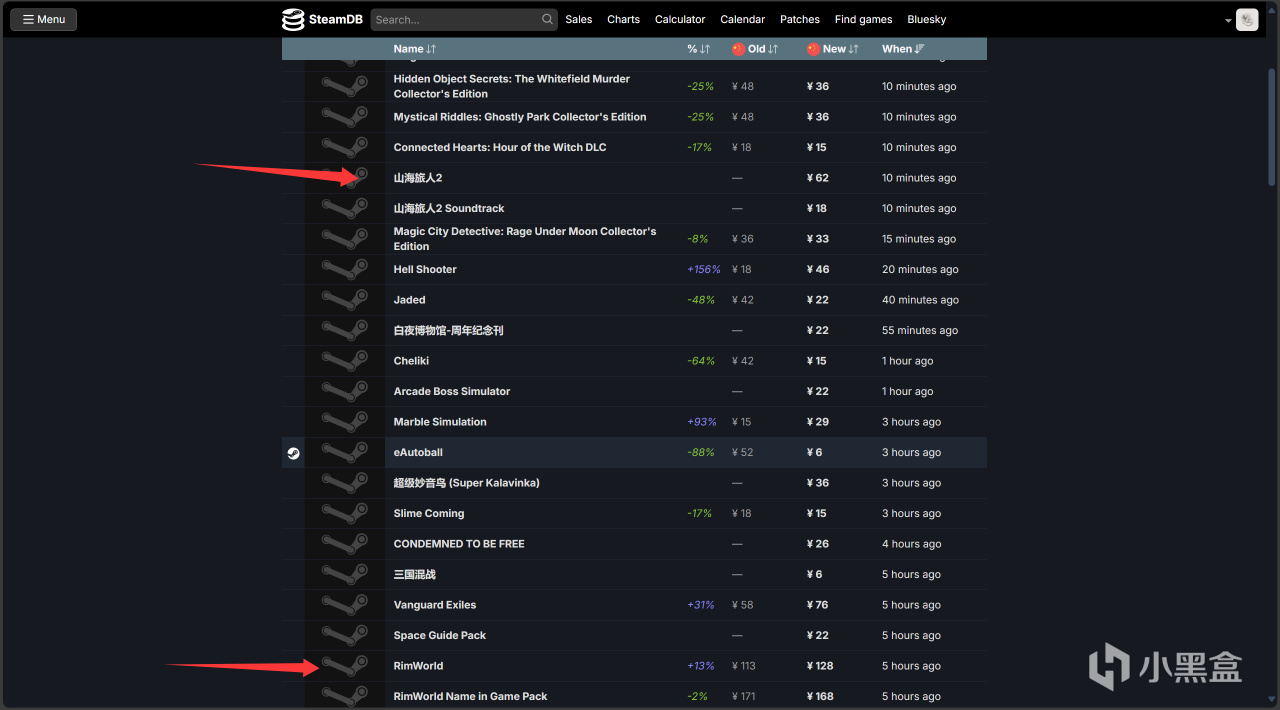Viewport: 1280px width, 710px height.
Task: Open the Bluesky link
Action: (x=927, y=19)
